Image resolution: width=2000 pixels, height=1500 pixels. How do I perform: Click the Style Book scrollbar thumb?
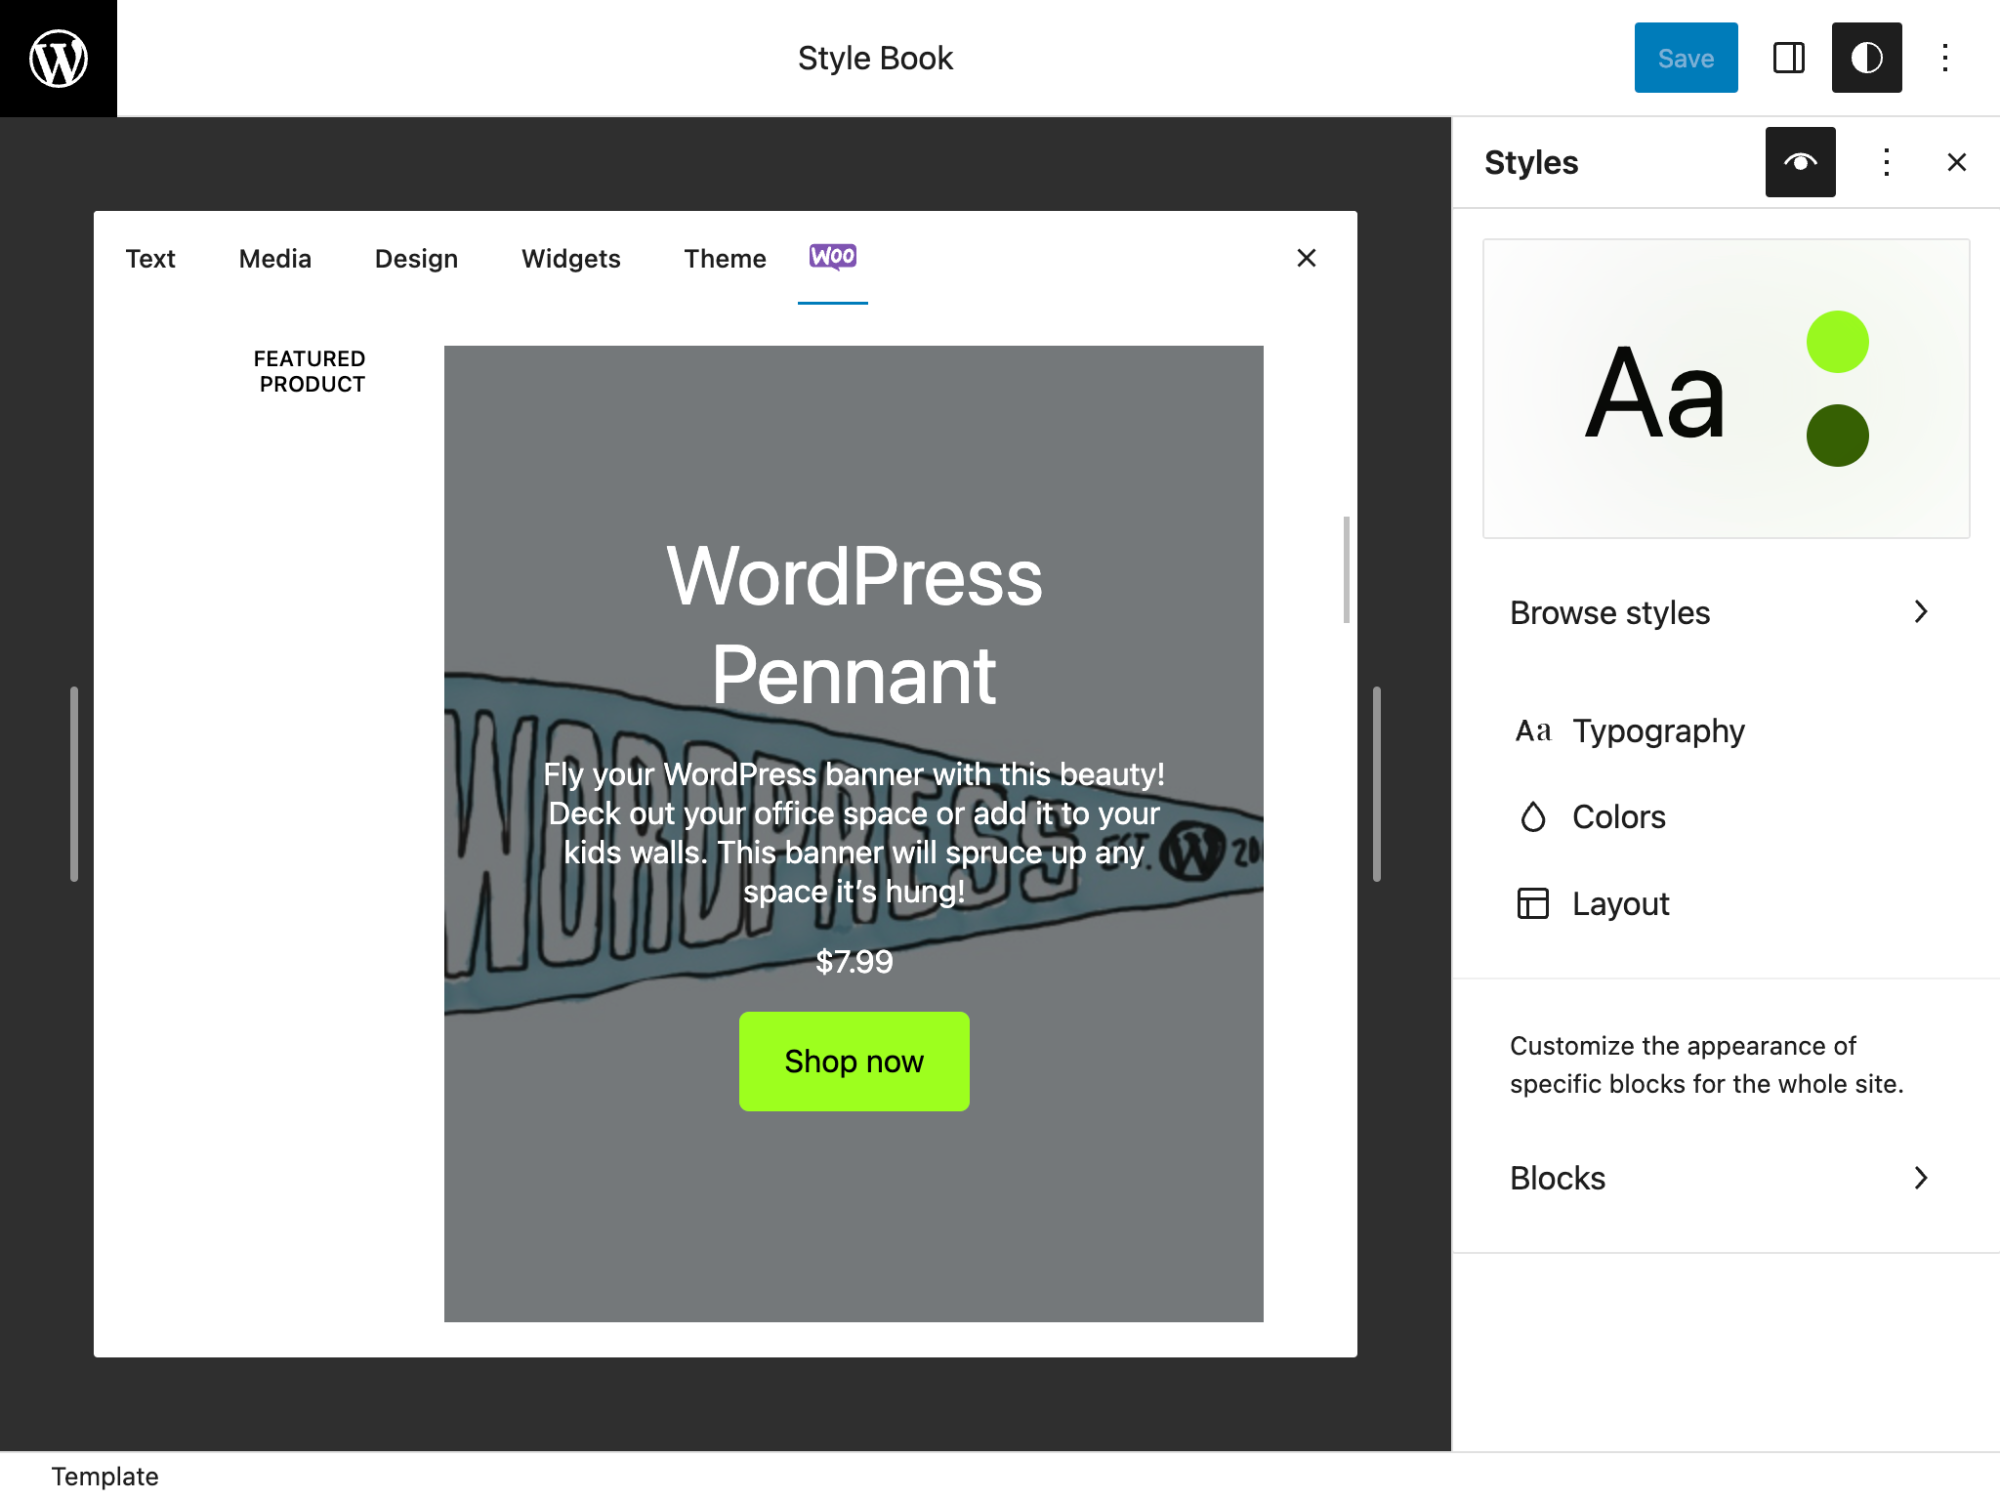tap(1347, 570)
